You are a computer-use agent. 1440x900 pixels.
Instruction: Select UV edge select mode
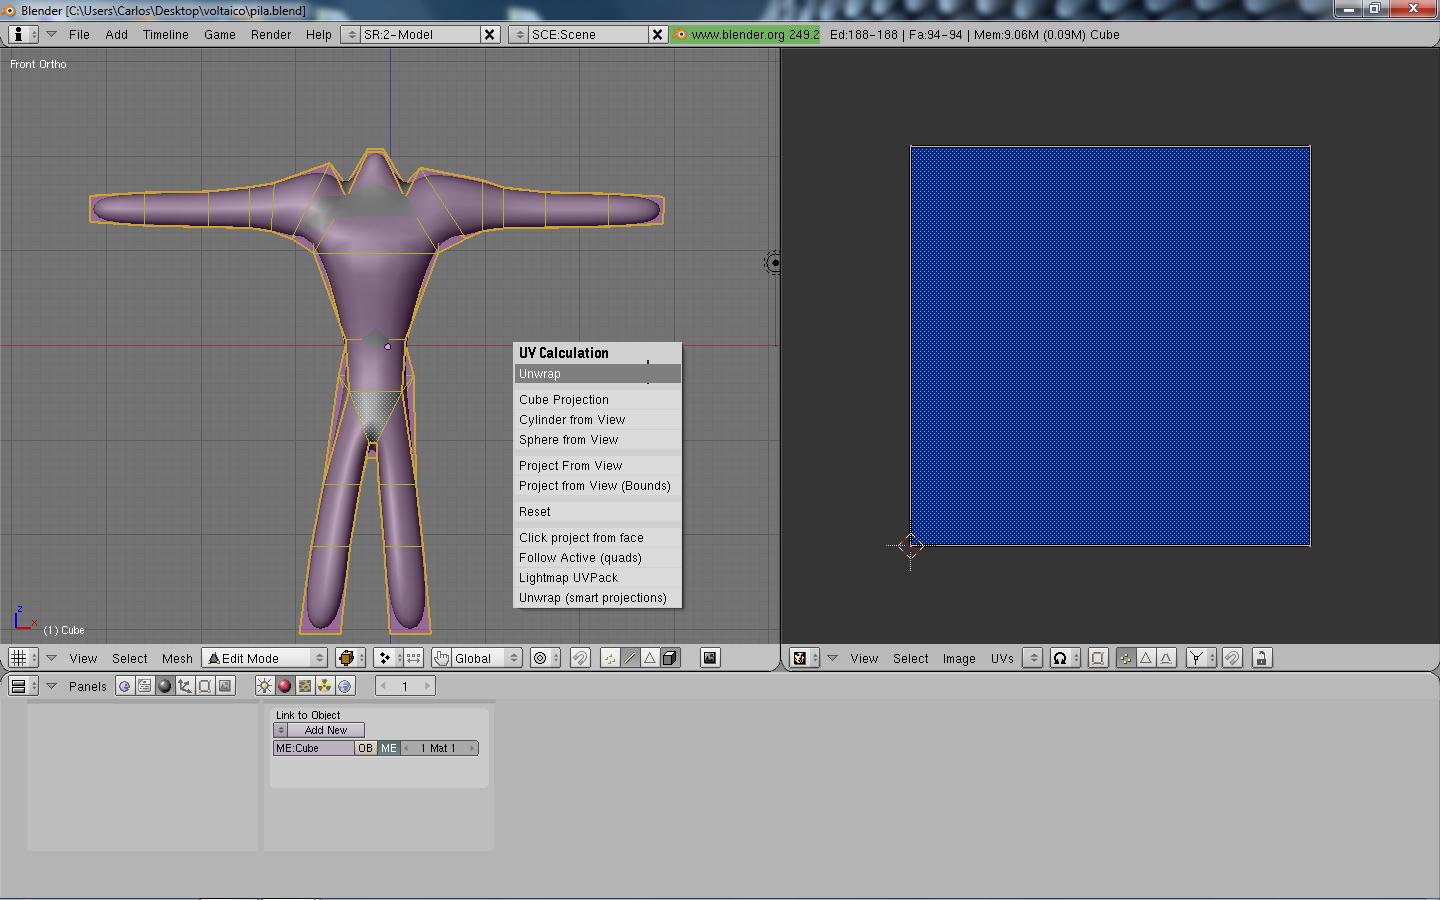[x=1146, y=658]
